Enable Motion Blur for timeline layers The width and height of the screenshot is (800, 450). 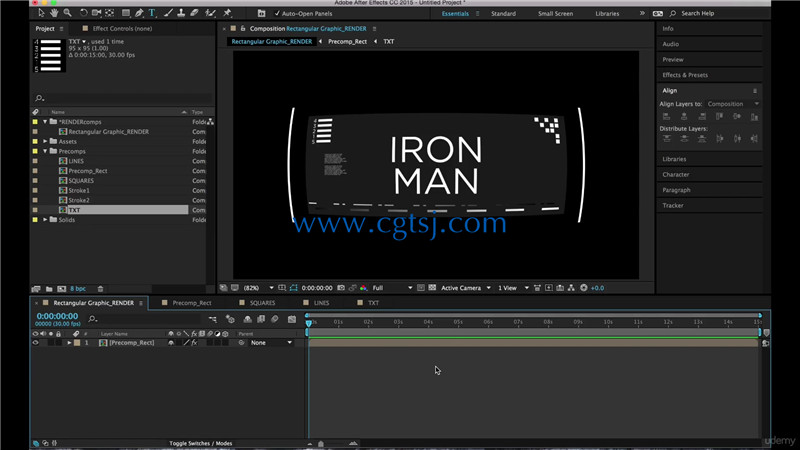coord(274,319)
